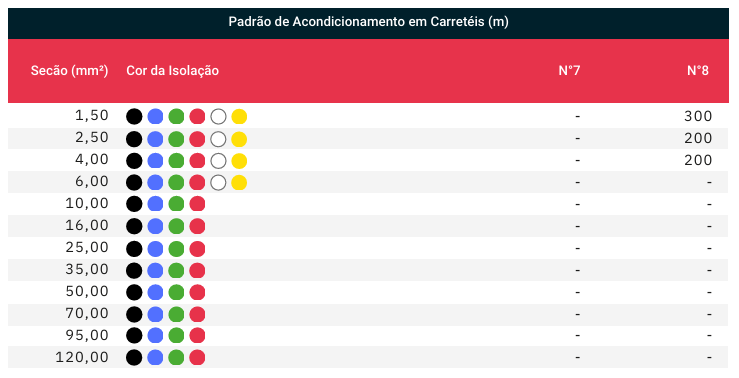Screen dimensions: 739x378
Task: Click the 200 value in the 4,00 row
Action: point(698,160)
